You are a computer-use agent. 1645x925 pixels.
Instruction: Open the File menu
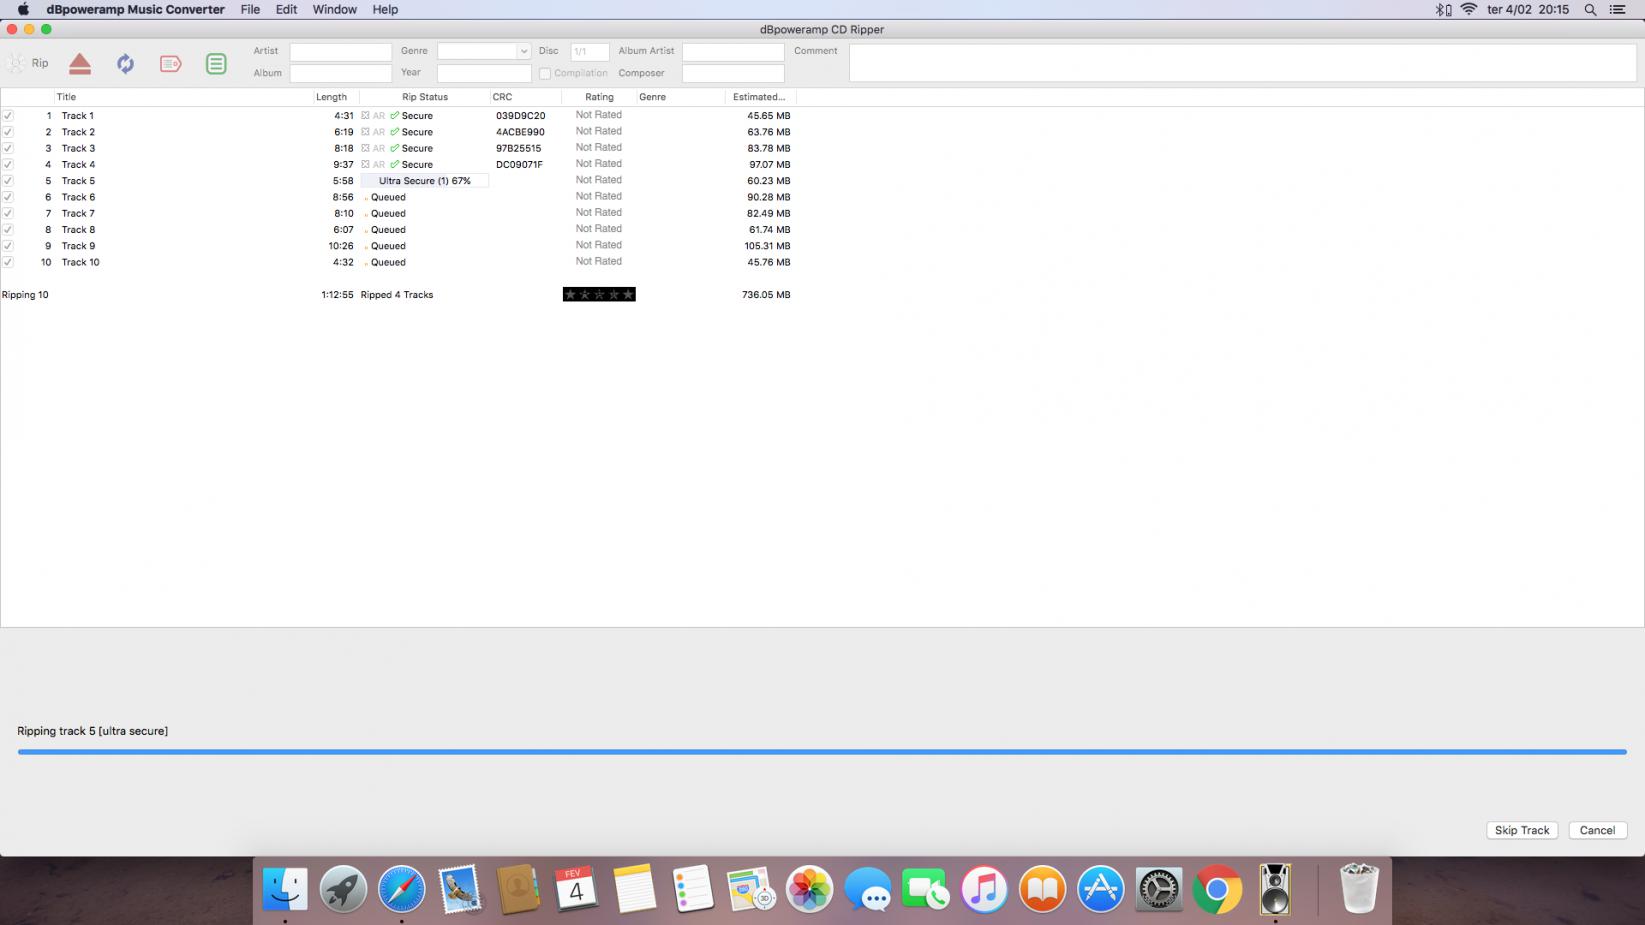point(250,10)
